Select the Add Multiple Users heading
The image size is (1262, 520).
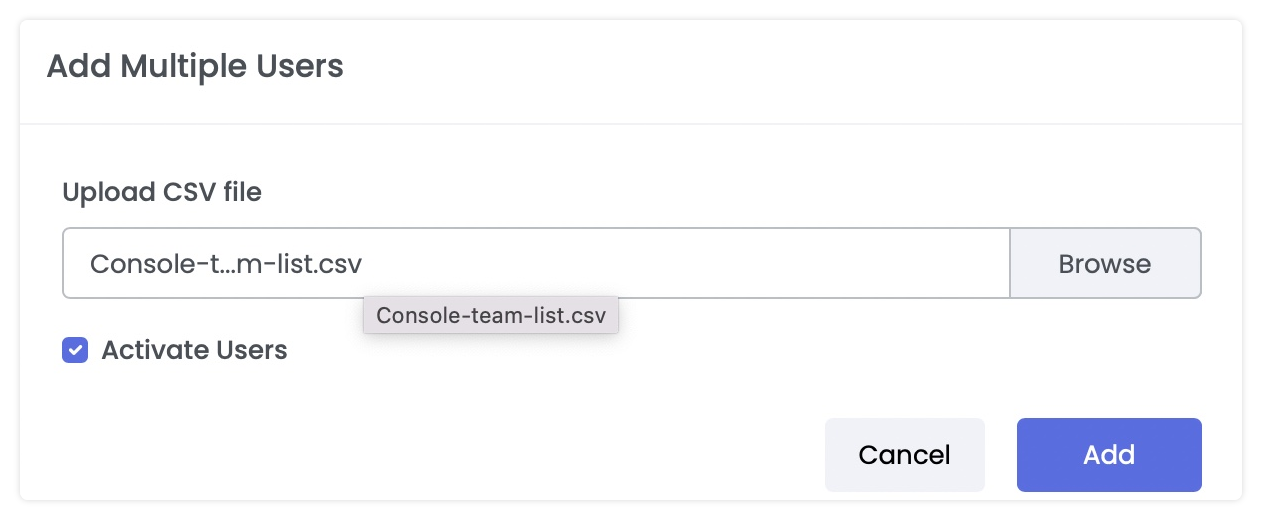[x=195, y=67]
